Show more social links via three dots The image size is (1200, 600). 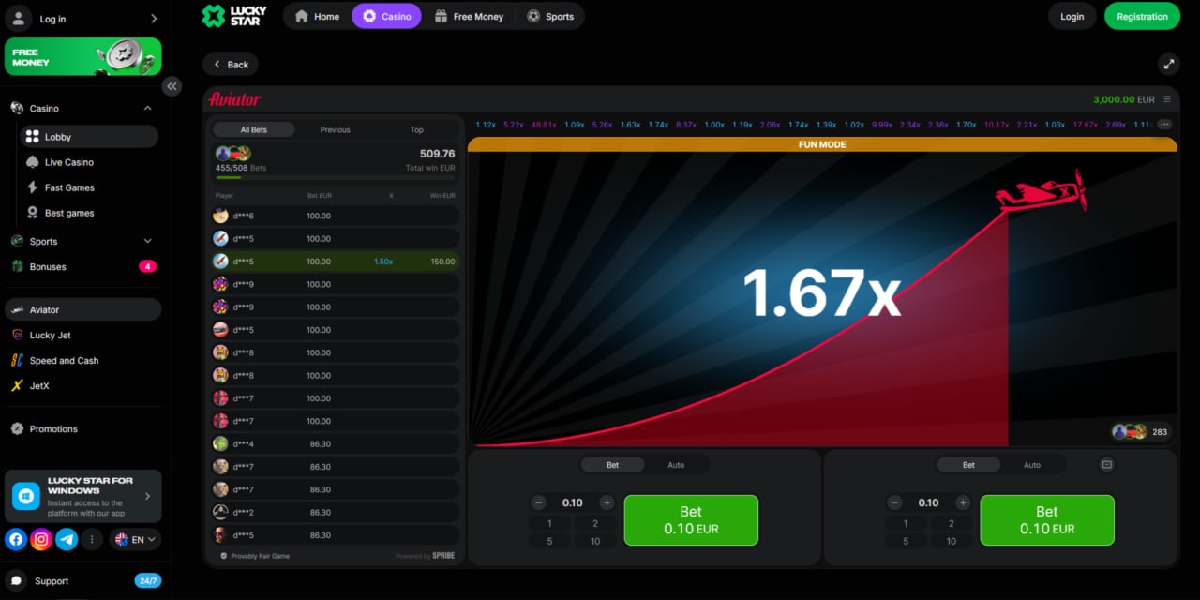pyautogui.click(x=92, y=539)
